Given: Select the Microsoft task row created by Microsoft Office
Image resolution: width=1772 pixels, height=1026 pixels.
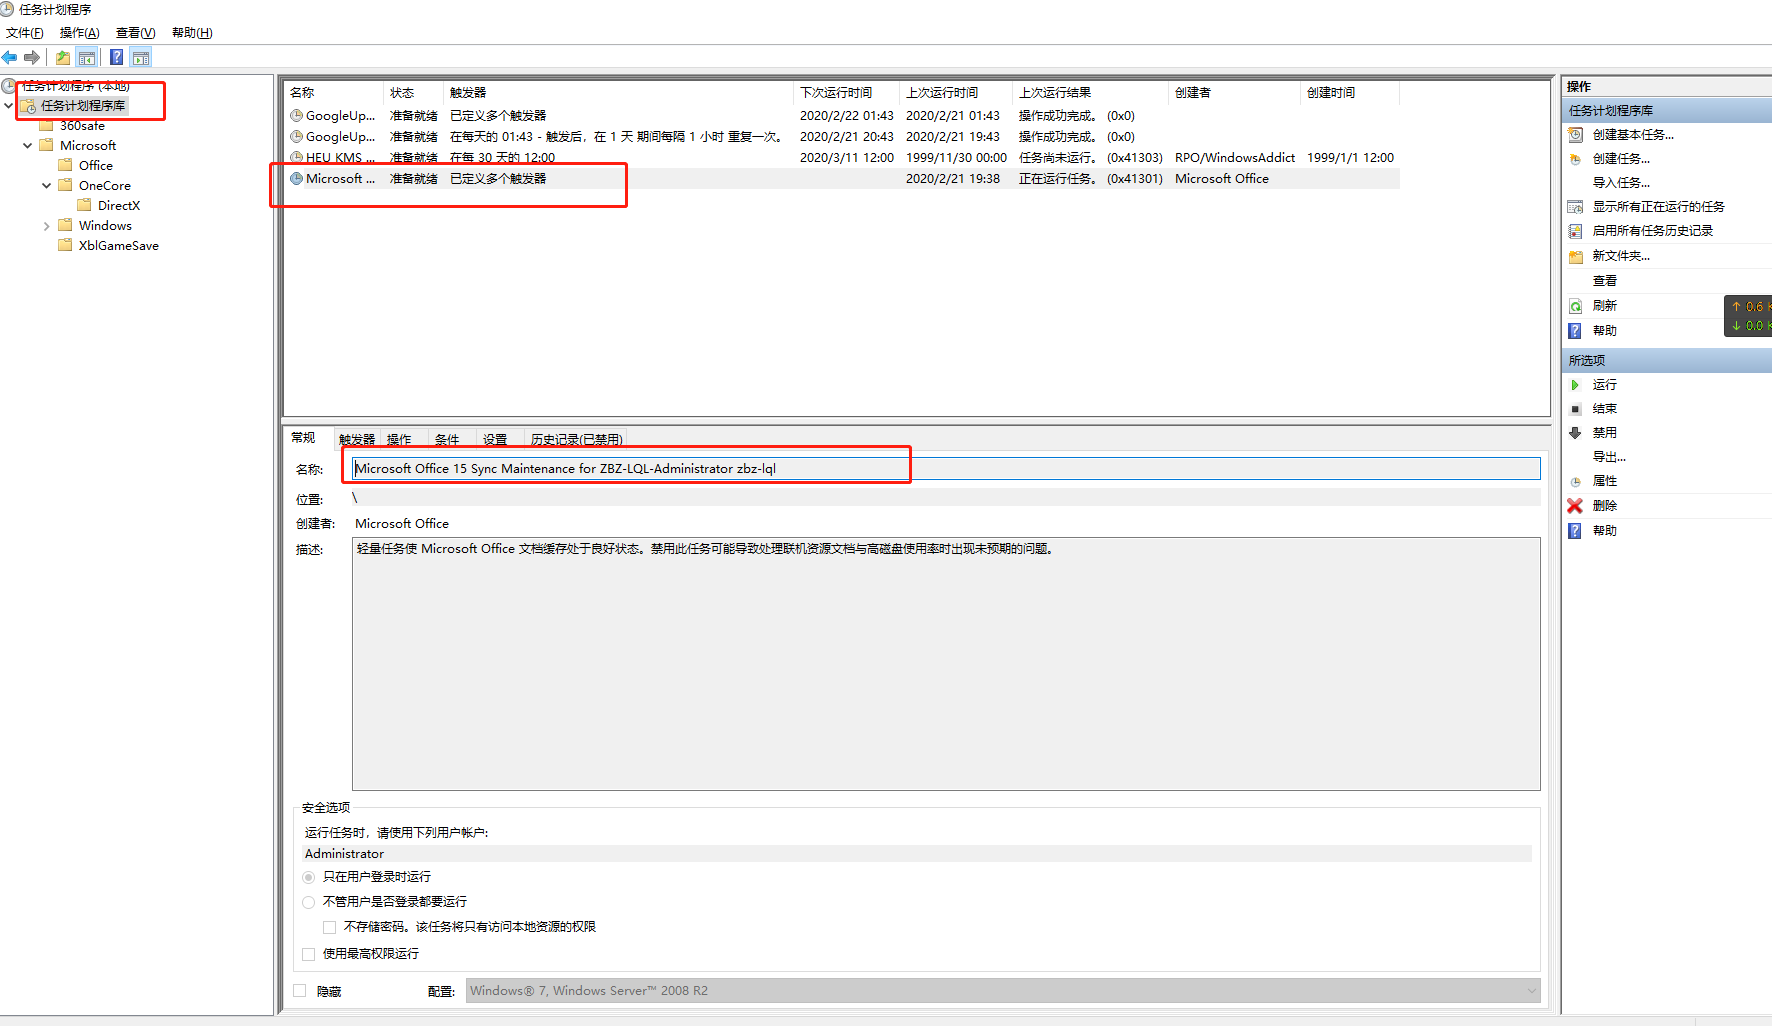Looking at the screenshot, I should [841, 179].
